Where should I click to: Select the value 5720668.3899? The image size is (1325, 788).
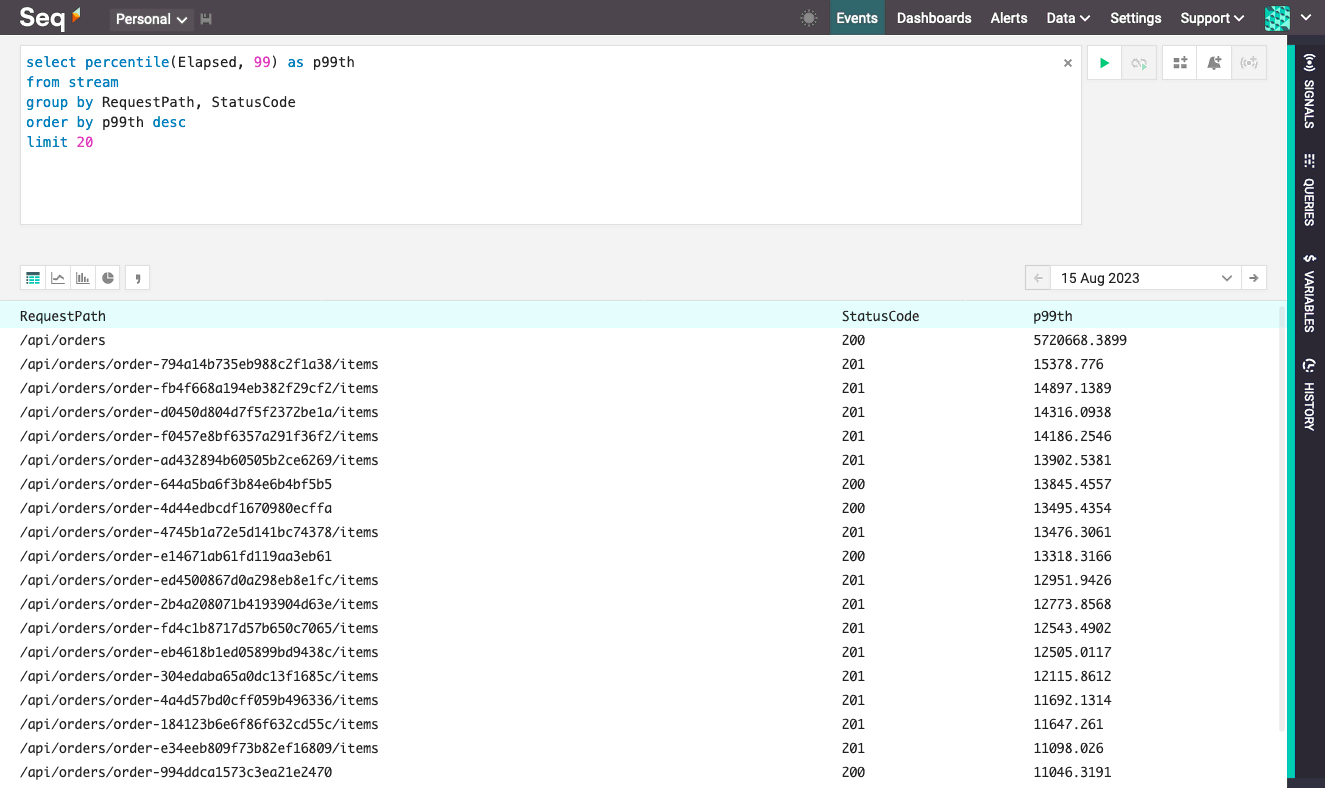(1080, 340)
